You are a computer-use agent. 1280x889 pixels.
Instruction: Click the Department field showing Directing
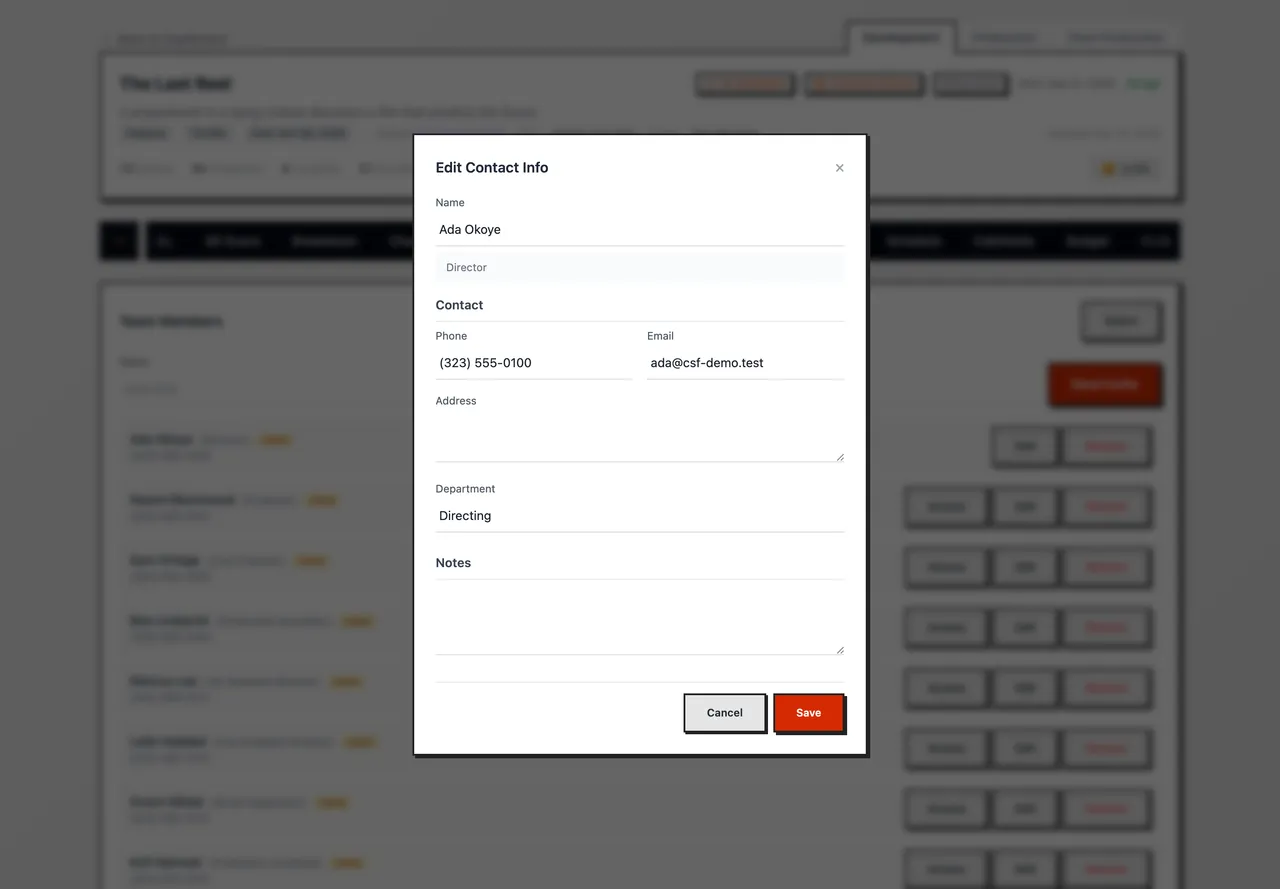pos(640,516)
